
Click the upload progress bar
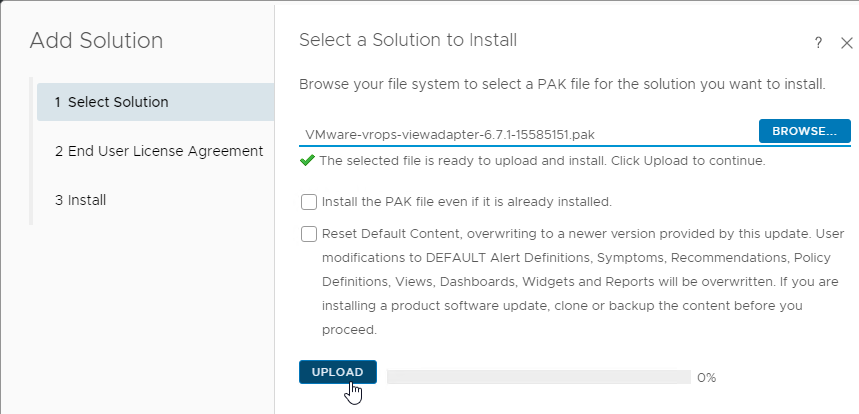click(x=539, y=377)
